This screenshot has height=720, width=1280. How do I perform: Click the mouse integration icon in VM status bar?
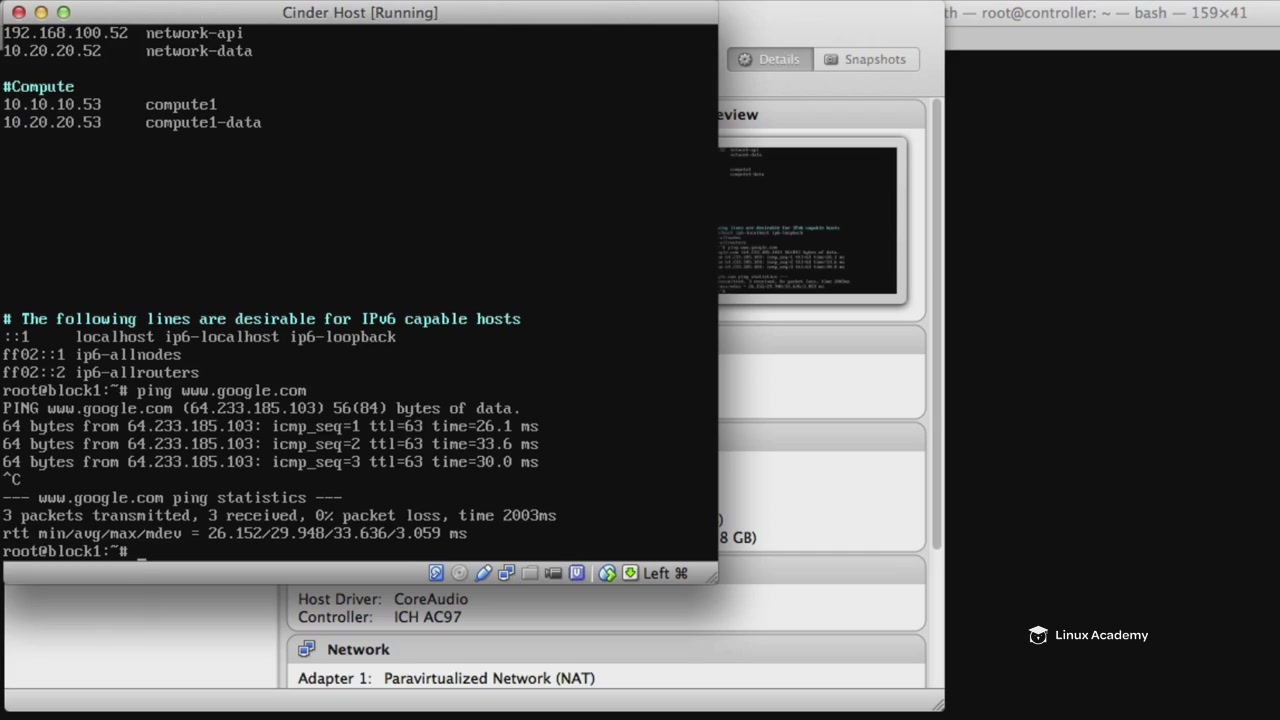click(x=607, y=573)
